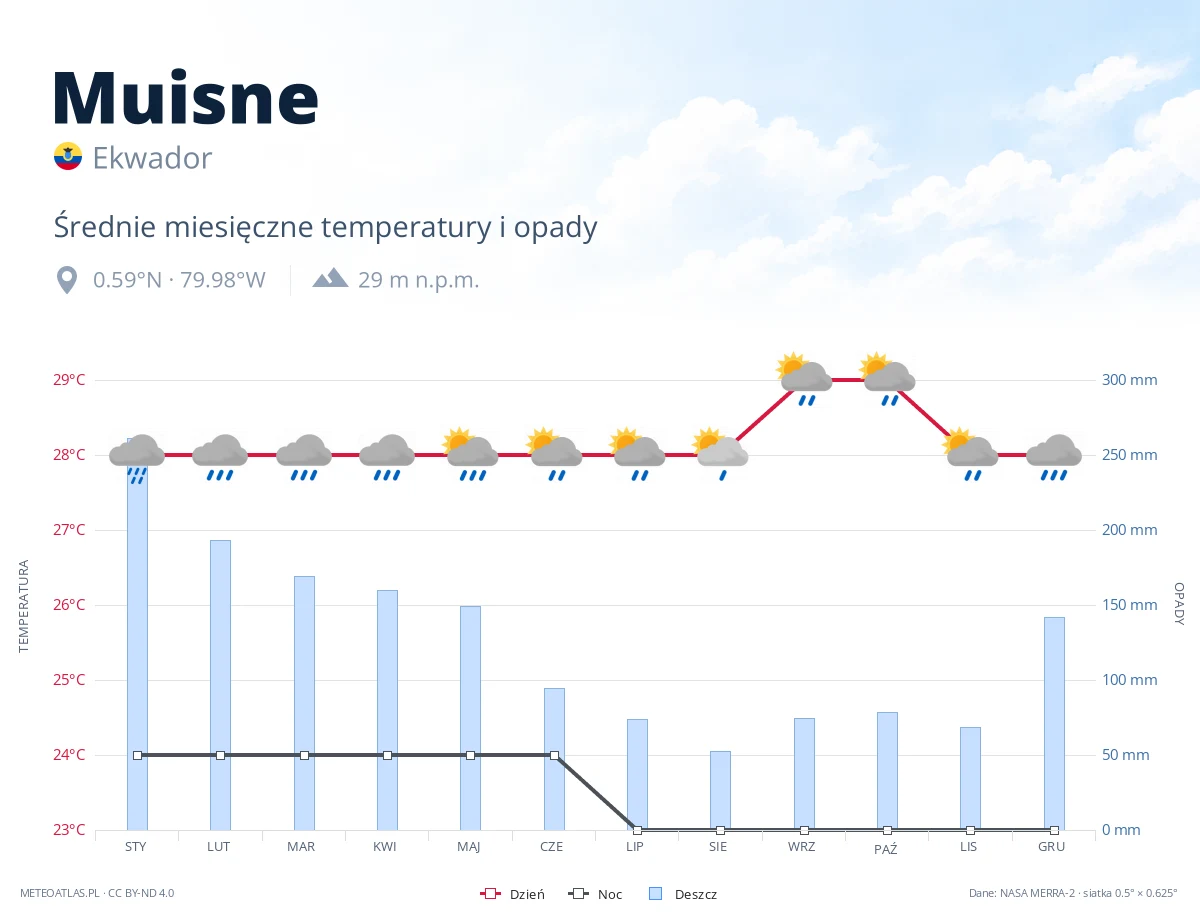Click the PAŹ month label
This screenshot has height=920, width=1200.
[x=886, y=848]
